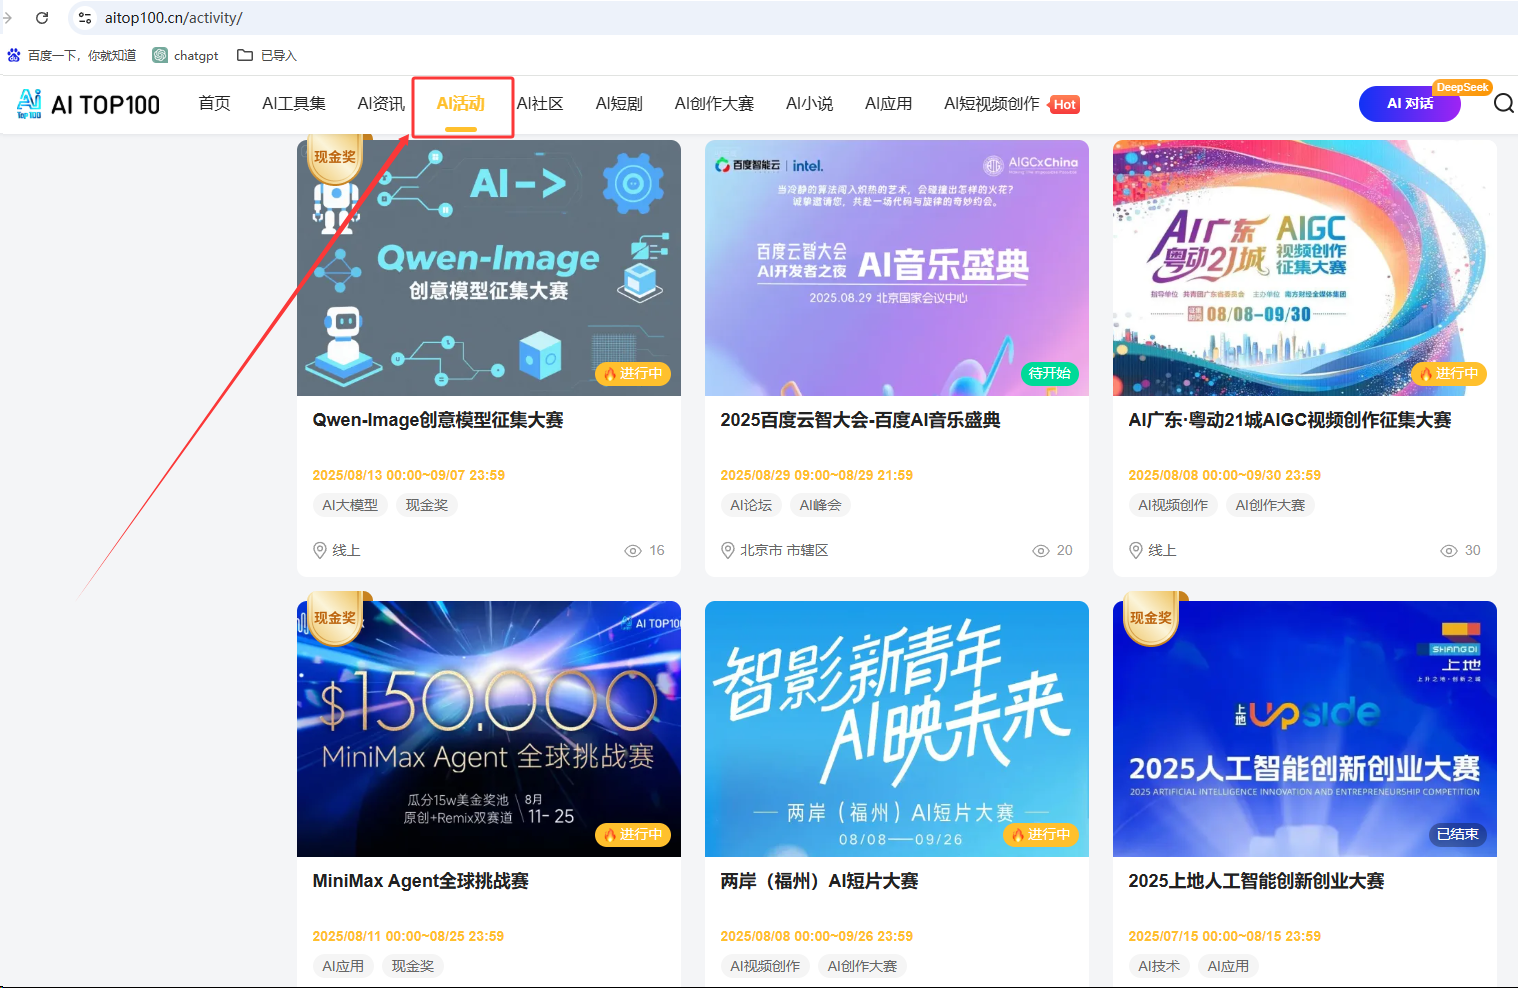
Task: Open 2025百度云智大会-百度AI音乐盛典 title
Action: point(860,421)
